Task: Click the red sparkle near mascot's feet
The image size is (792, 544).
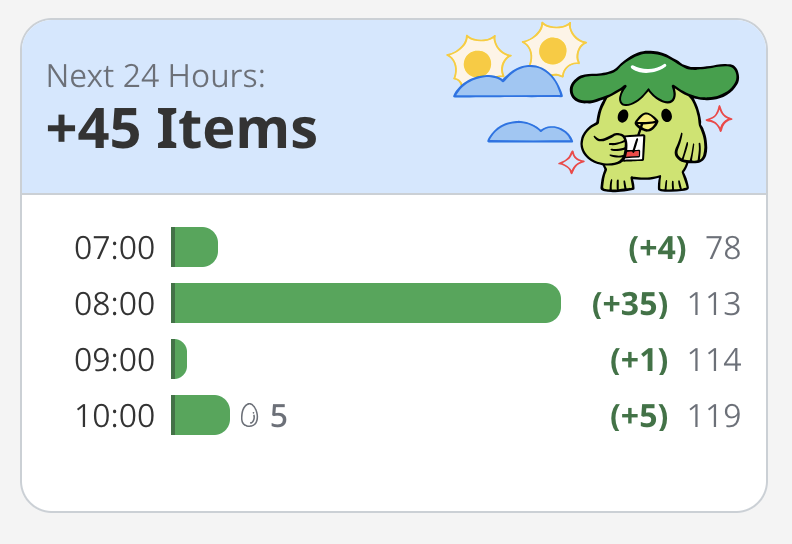Action: coord(571,162)
